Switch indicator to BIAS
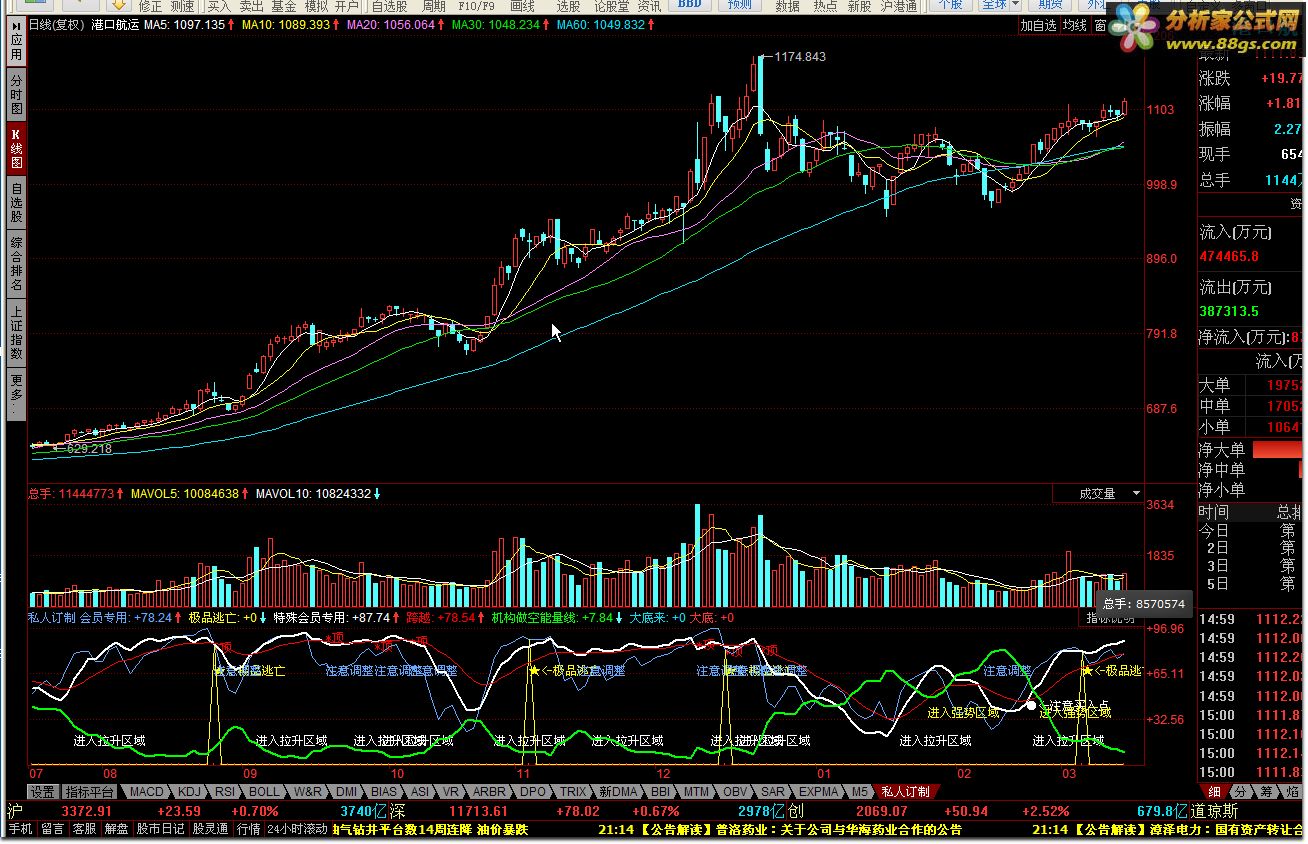1308x844 pixels. 384,791
